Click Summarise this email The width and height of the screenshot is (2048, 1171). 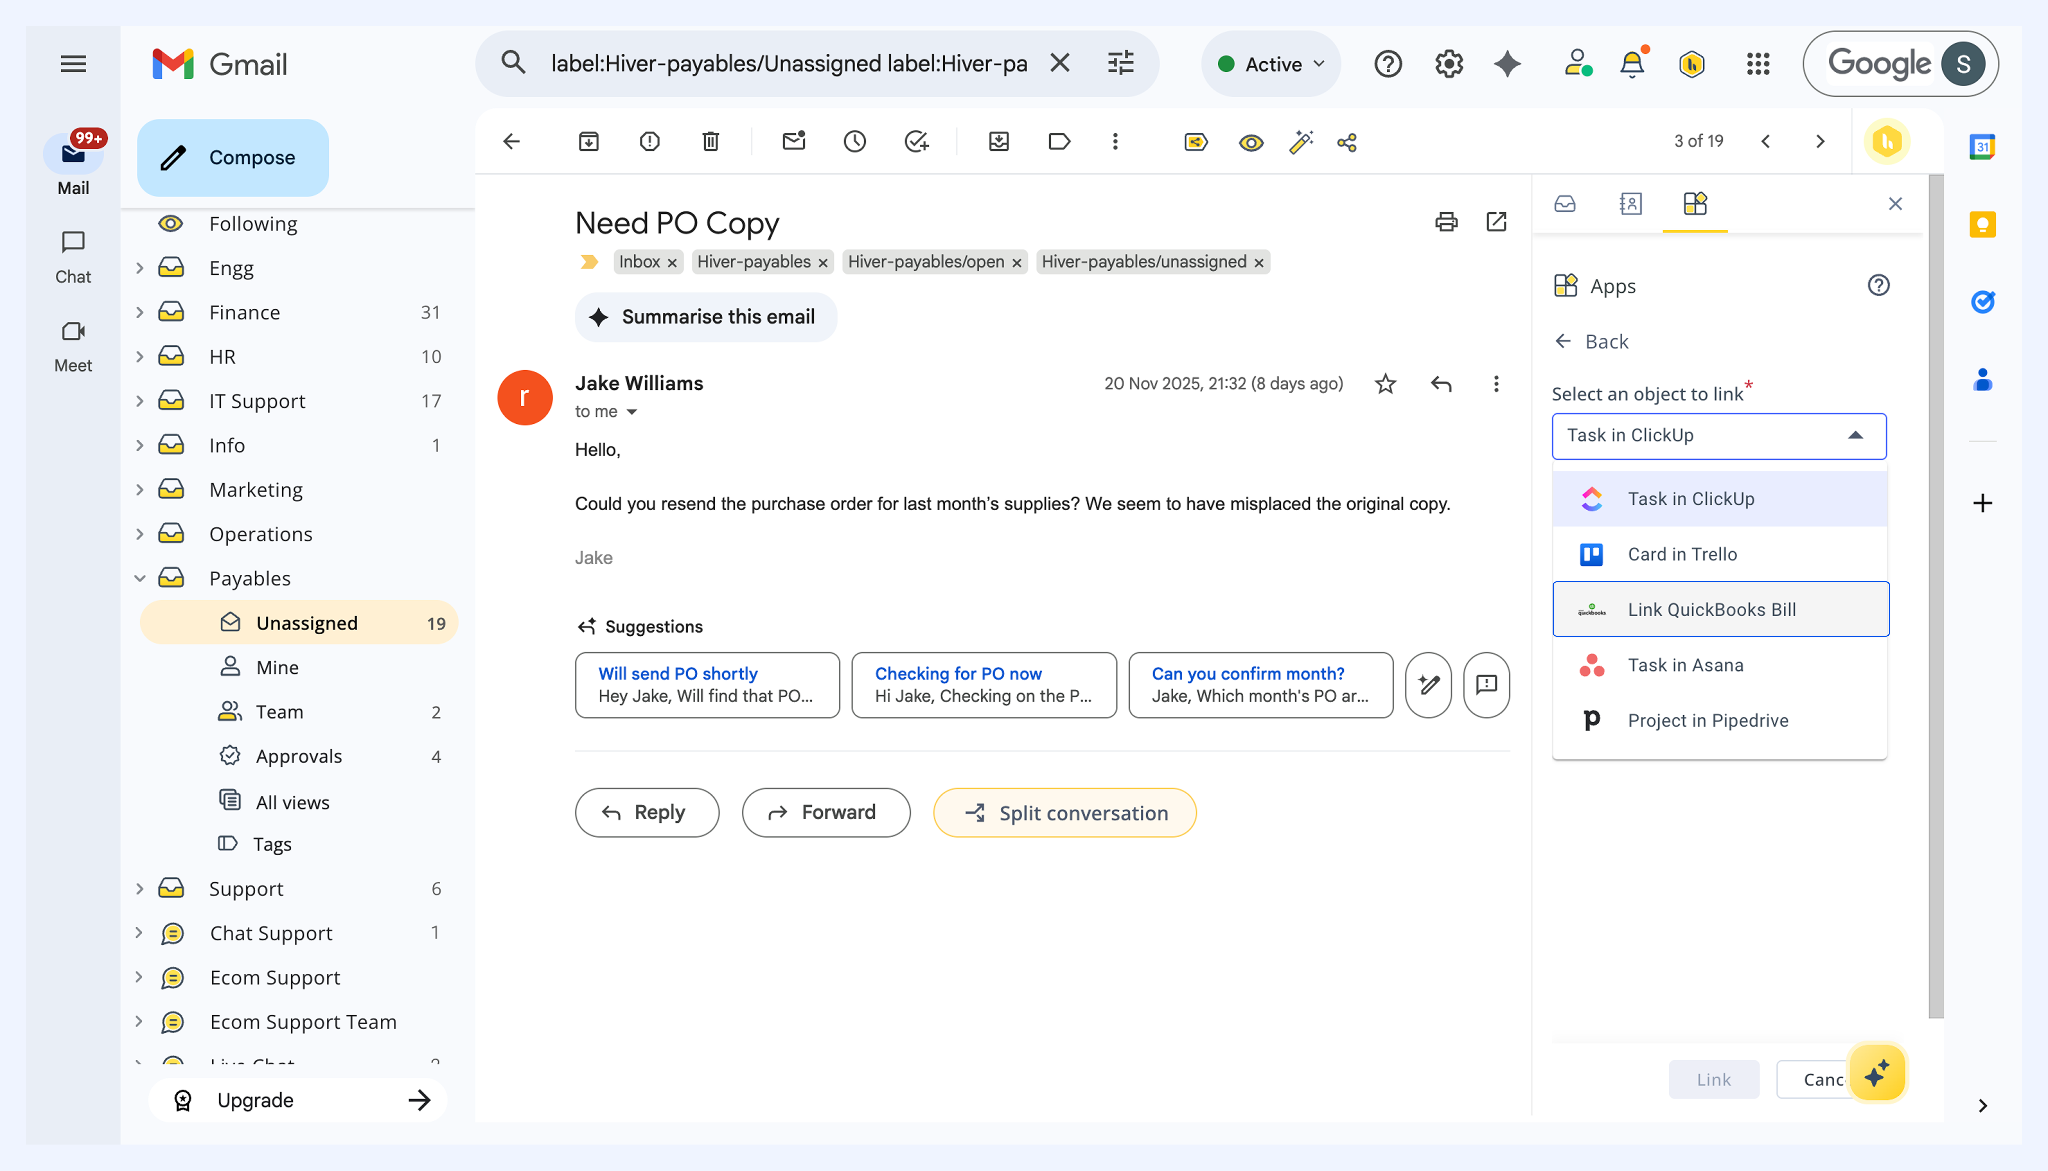[x=706, y=317]
